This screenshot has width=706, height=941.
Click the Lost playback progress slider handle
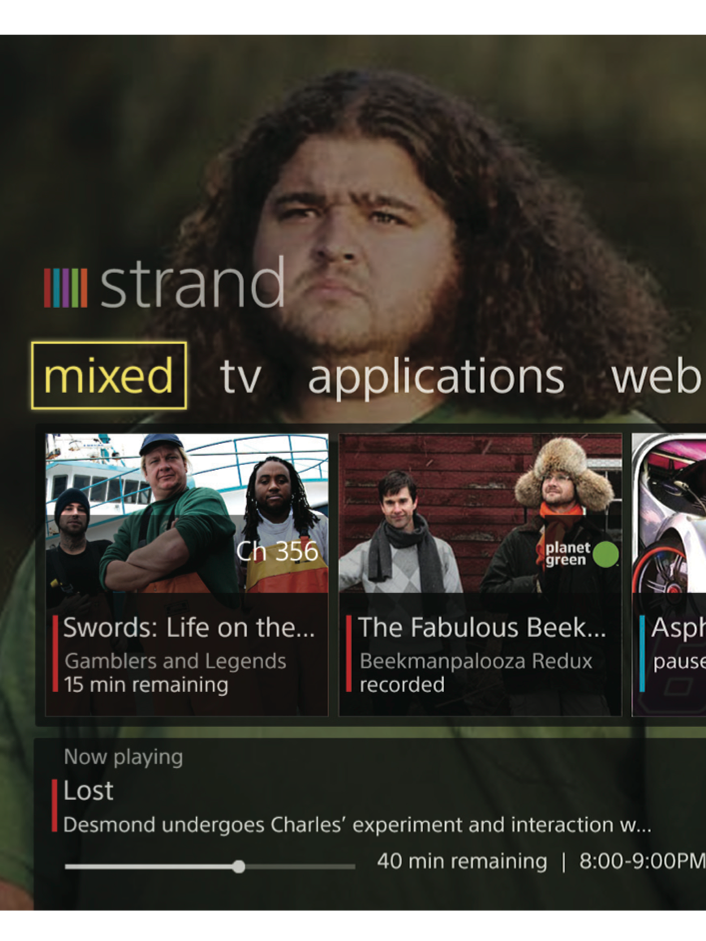(239, 867)
